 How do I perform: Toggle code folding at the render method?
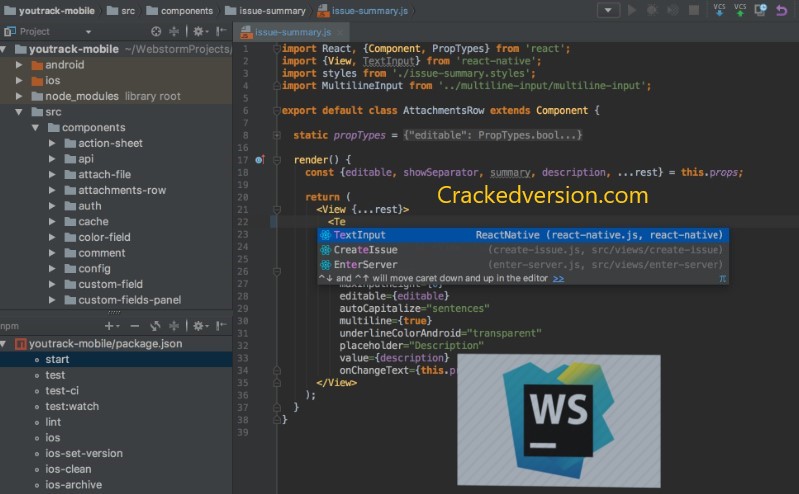[272, 159]
